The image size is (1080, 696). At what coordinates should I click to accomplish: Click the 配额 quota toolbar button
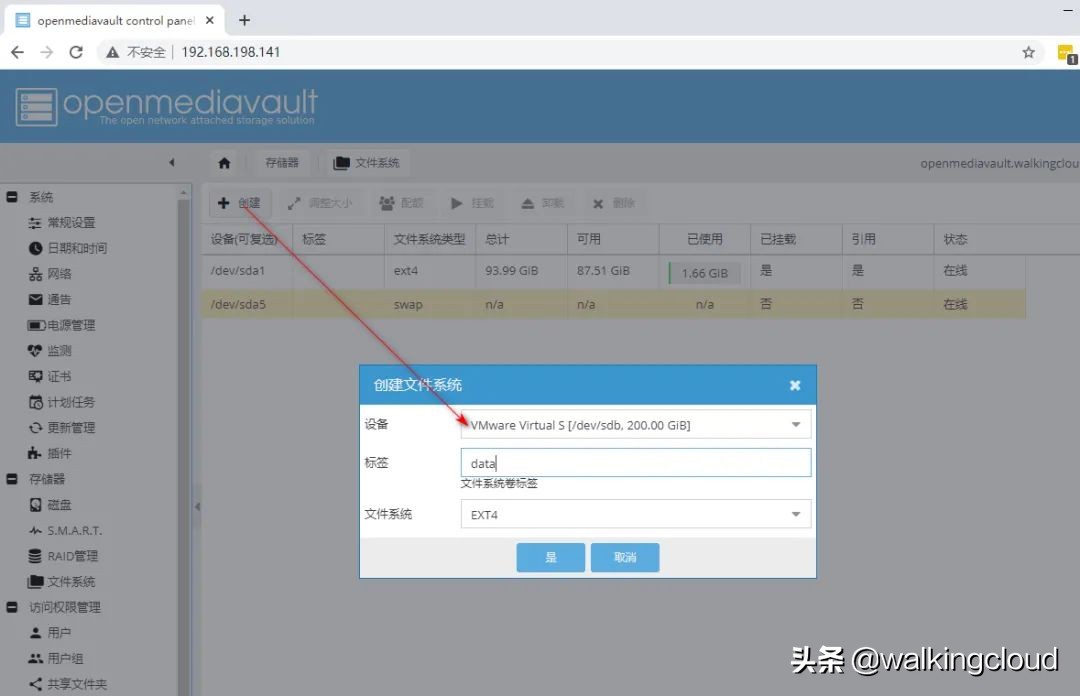(x=402, y=203)
